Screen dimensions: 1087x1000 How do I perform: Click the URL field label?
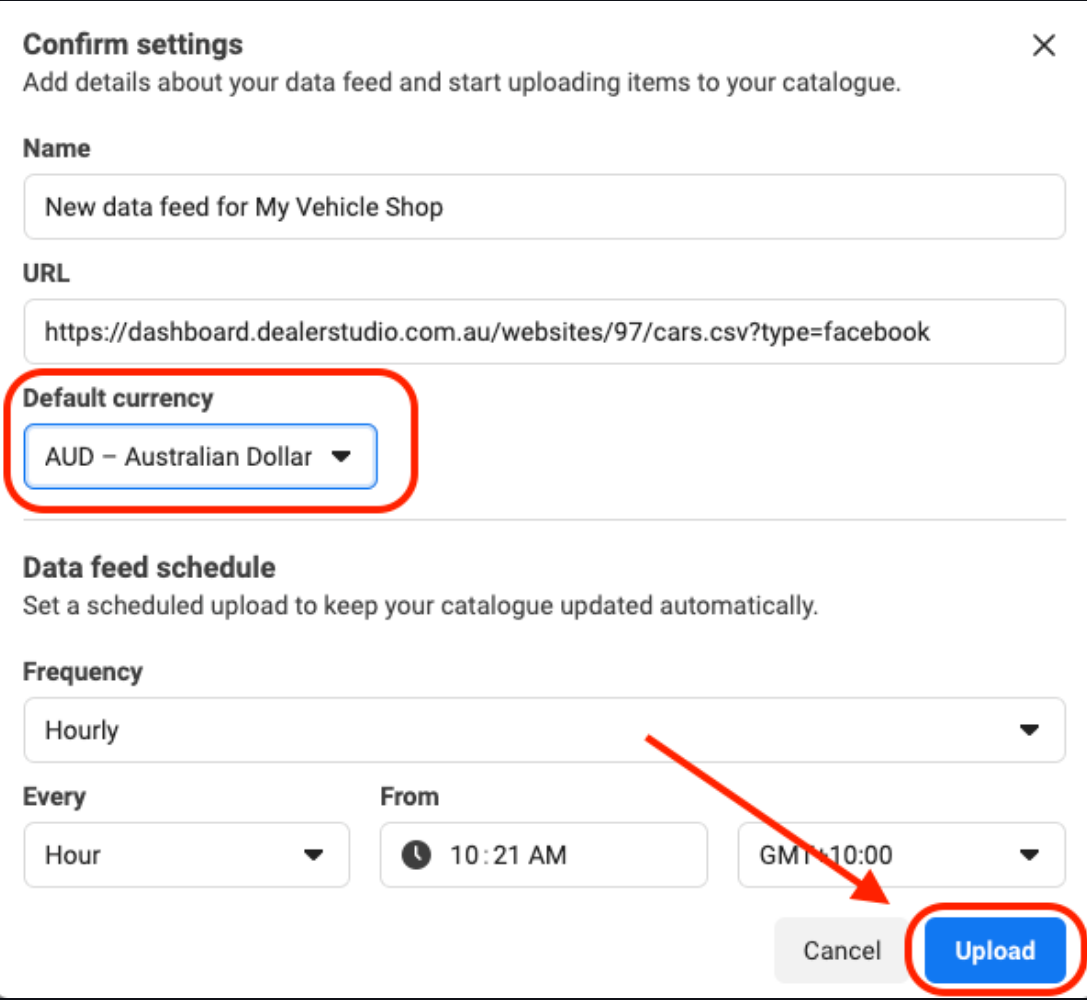click(x=46, y=273)
